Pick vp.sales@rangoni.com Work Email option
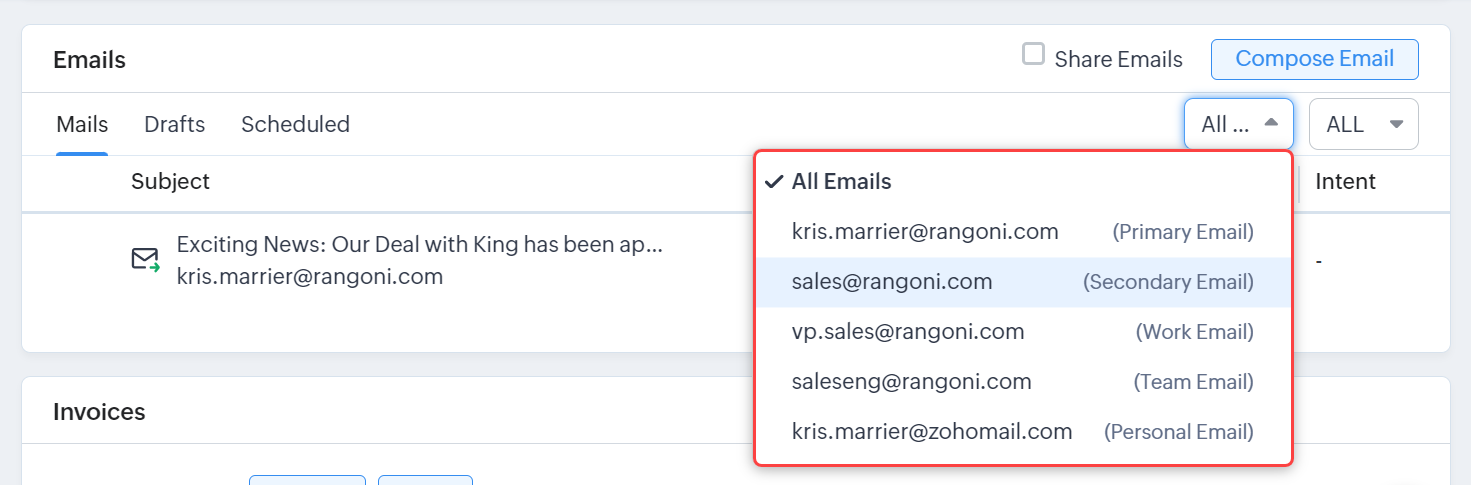Image resolution: width=1471 pixels, height=485 pixels. tap(1022, 332)
